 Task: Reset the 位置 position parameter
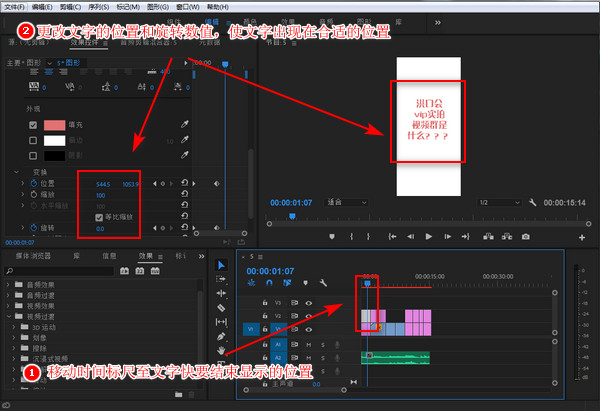click(184, 183)
